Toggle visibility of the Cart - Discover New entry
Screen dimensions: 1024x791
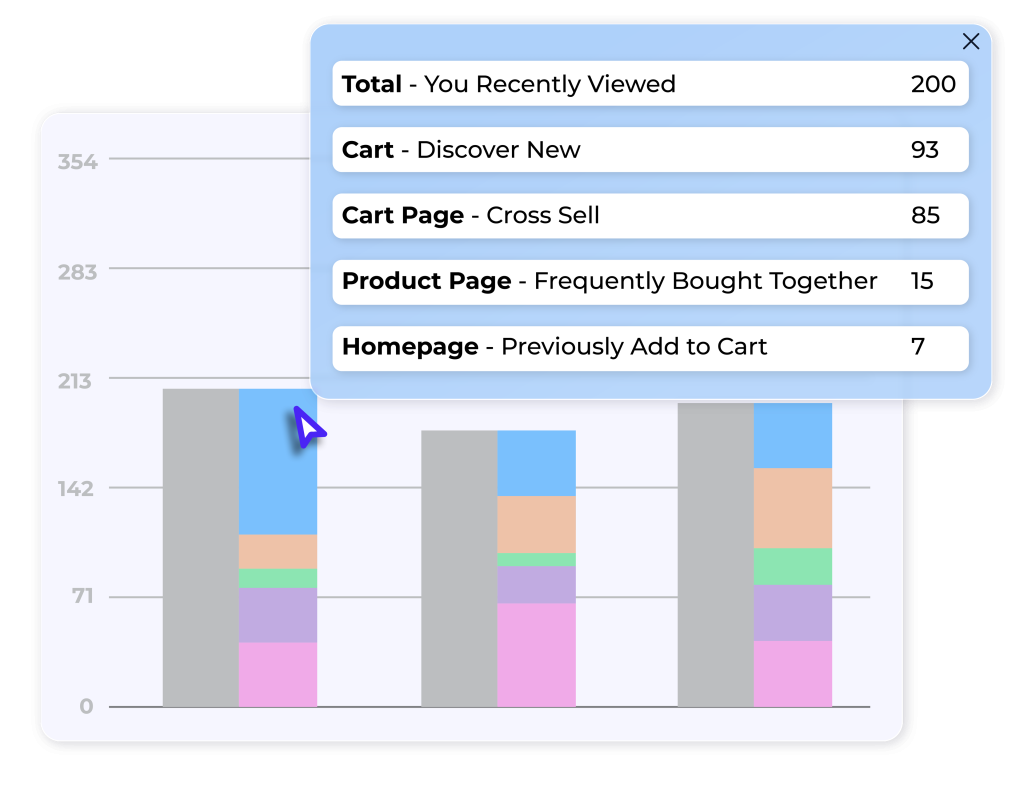pos(650,150)
